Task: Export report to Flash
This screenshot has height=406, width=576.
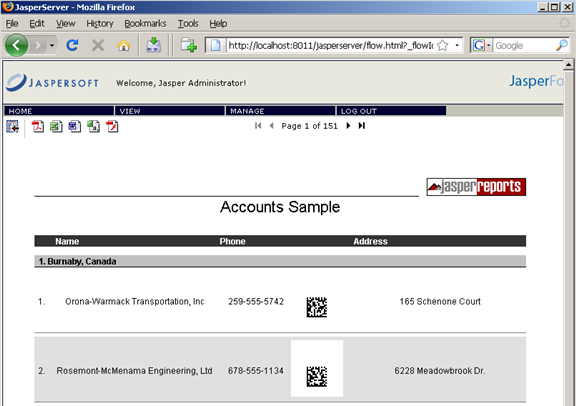Action: coord(112,126)
